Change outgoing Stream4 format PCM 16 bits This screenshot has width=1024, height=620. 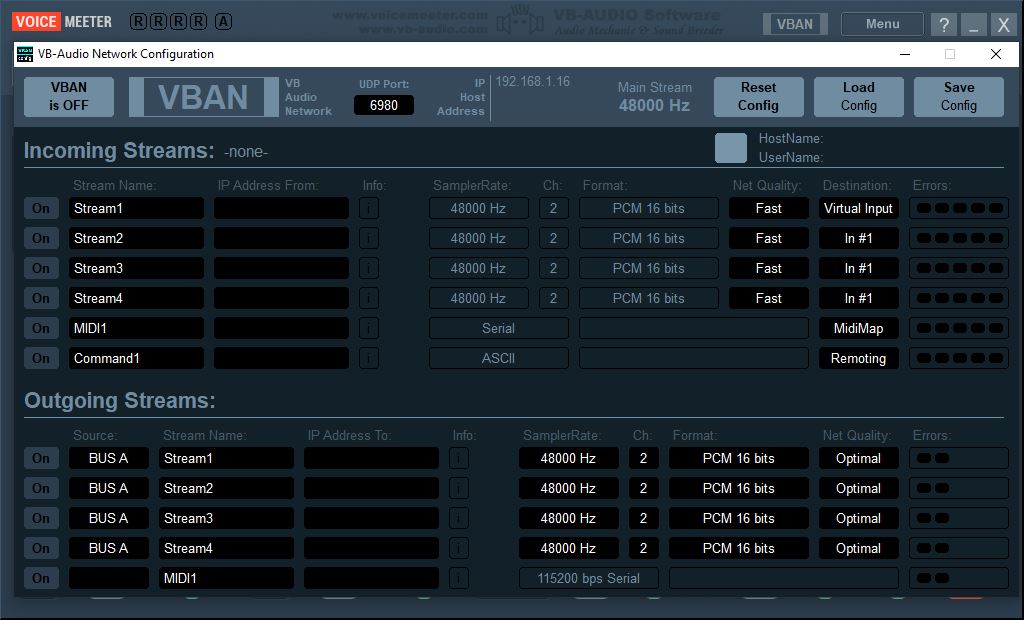[739, 549]
